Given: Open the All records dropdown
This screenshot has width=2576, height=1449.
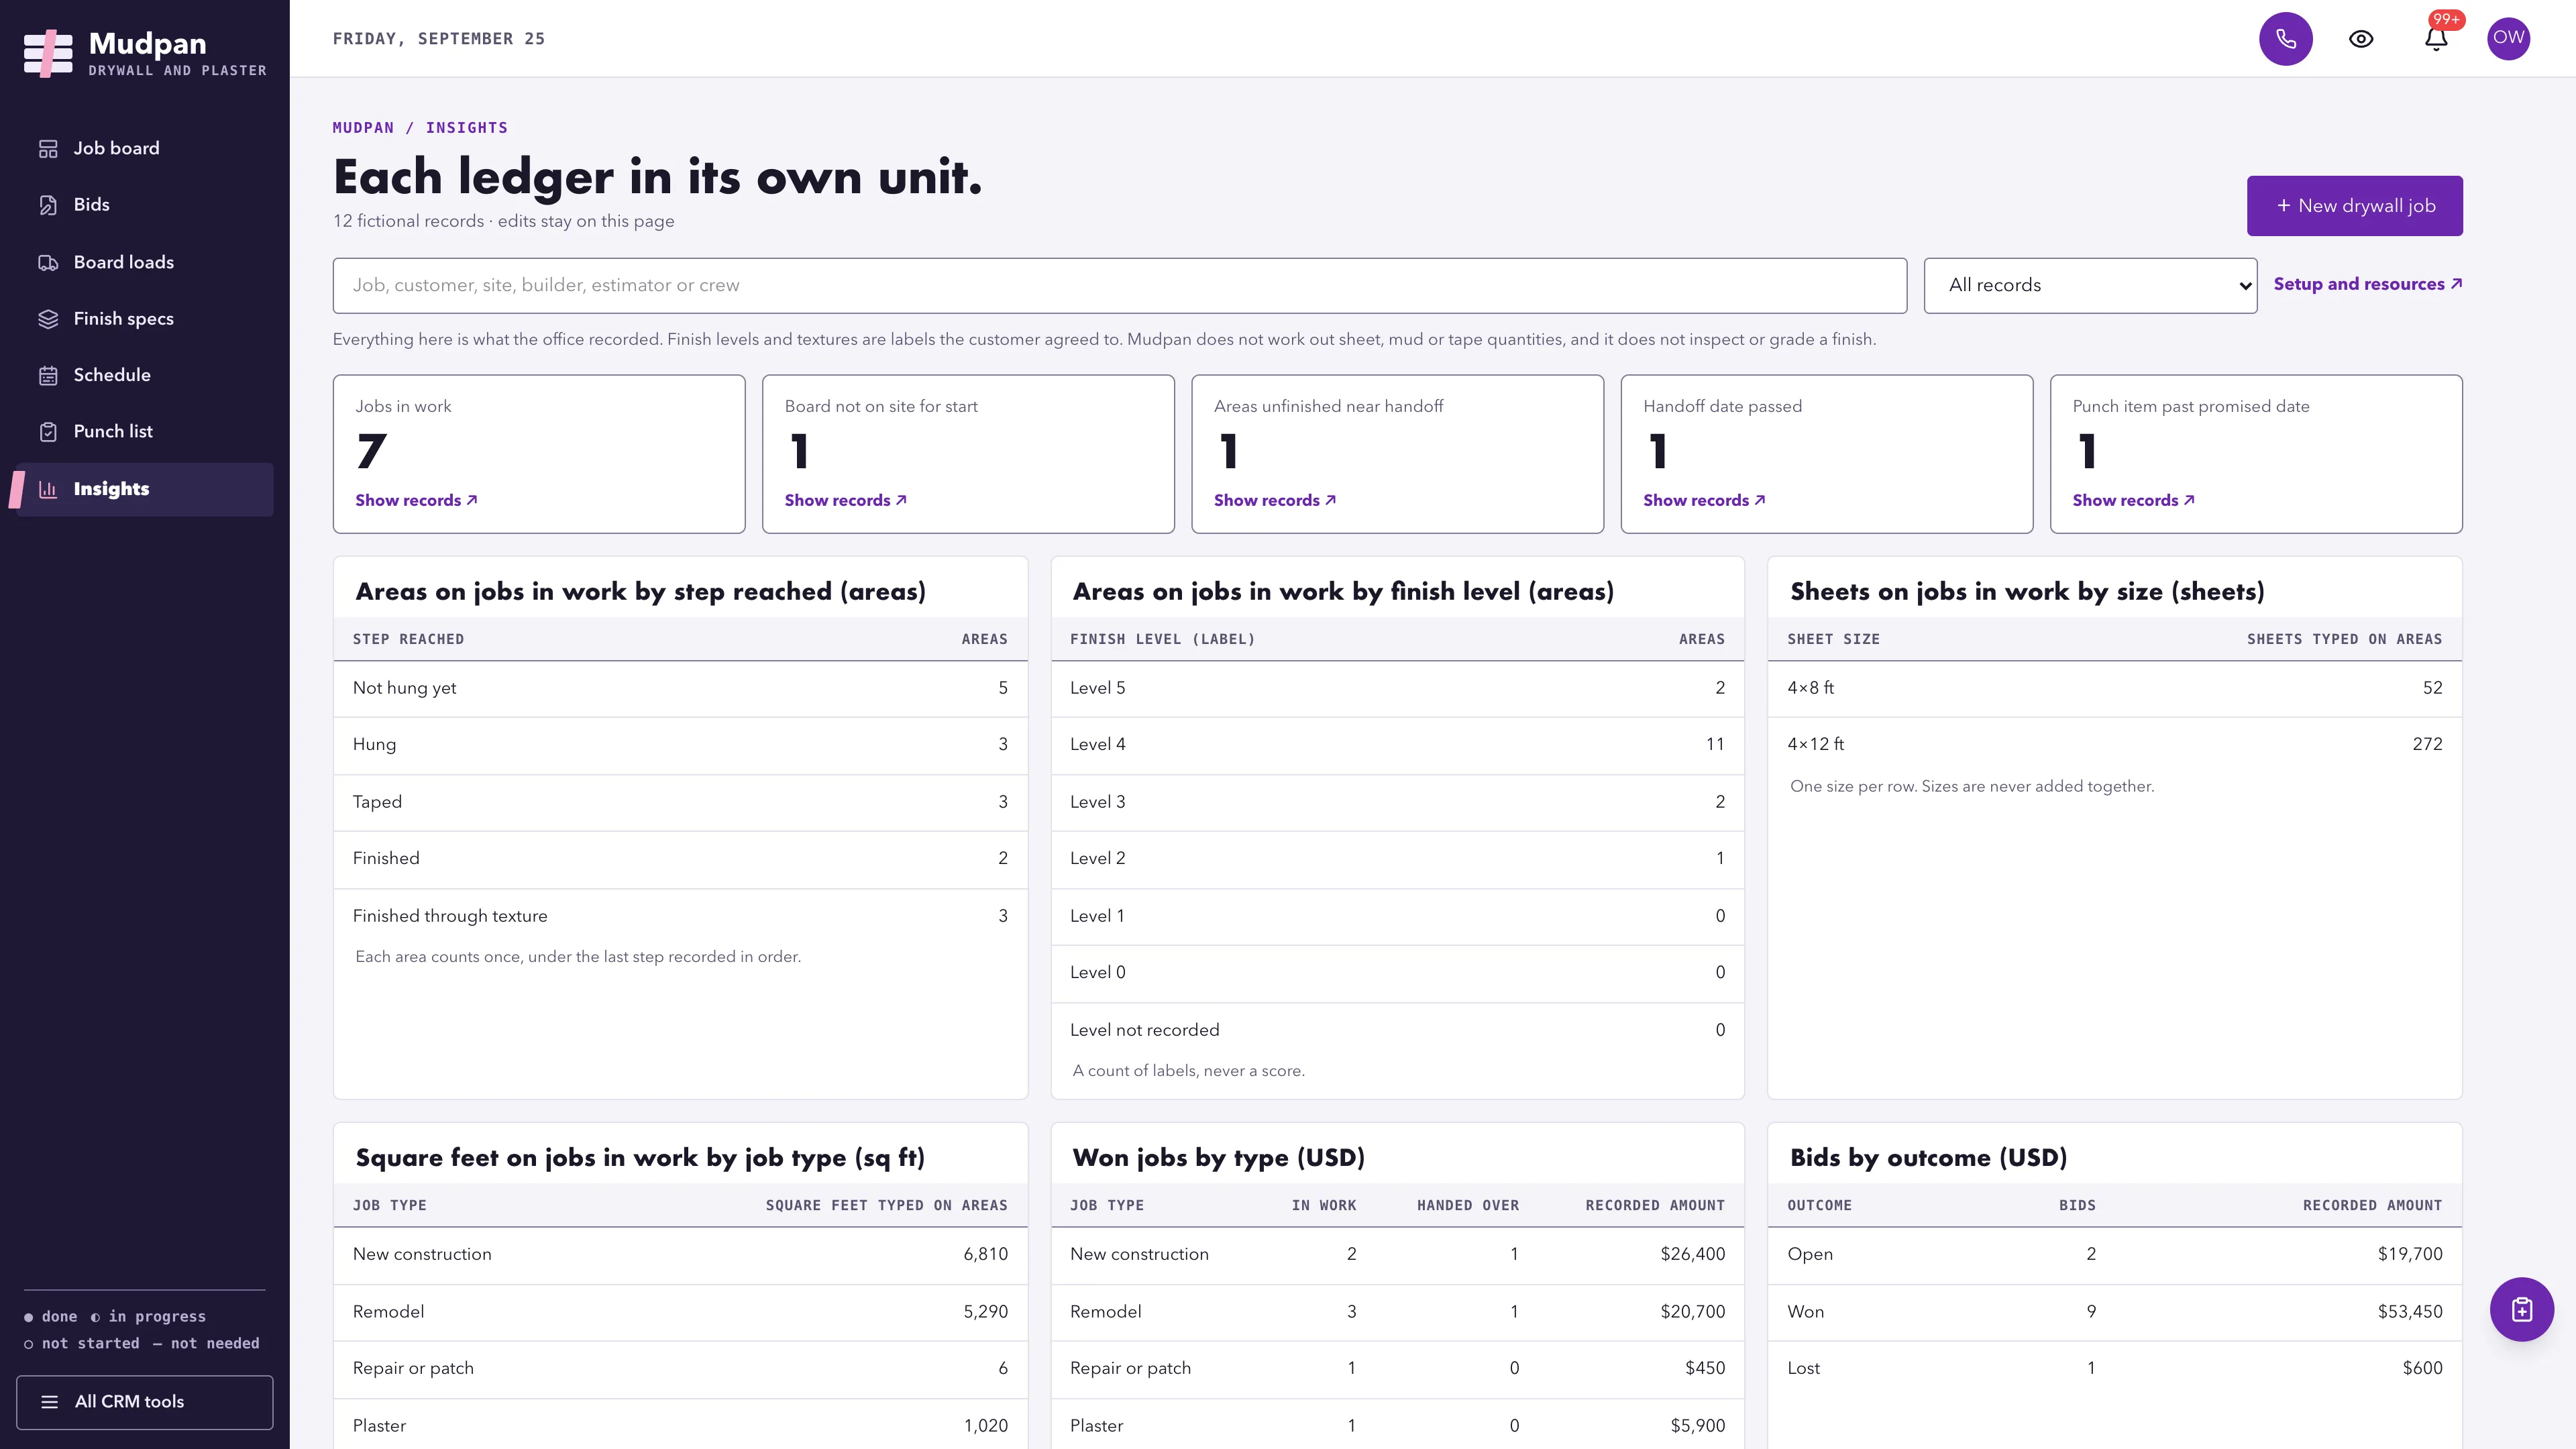Looking at the screenshot, I should (2090, 286).
